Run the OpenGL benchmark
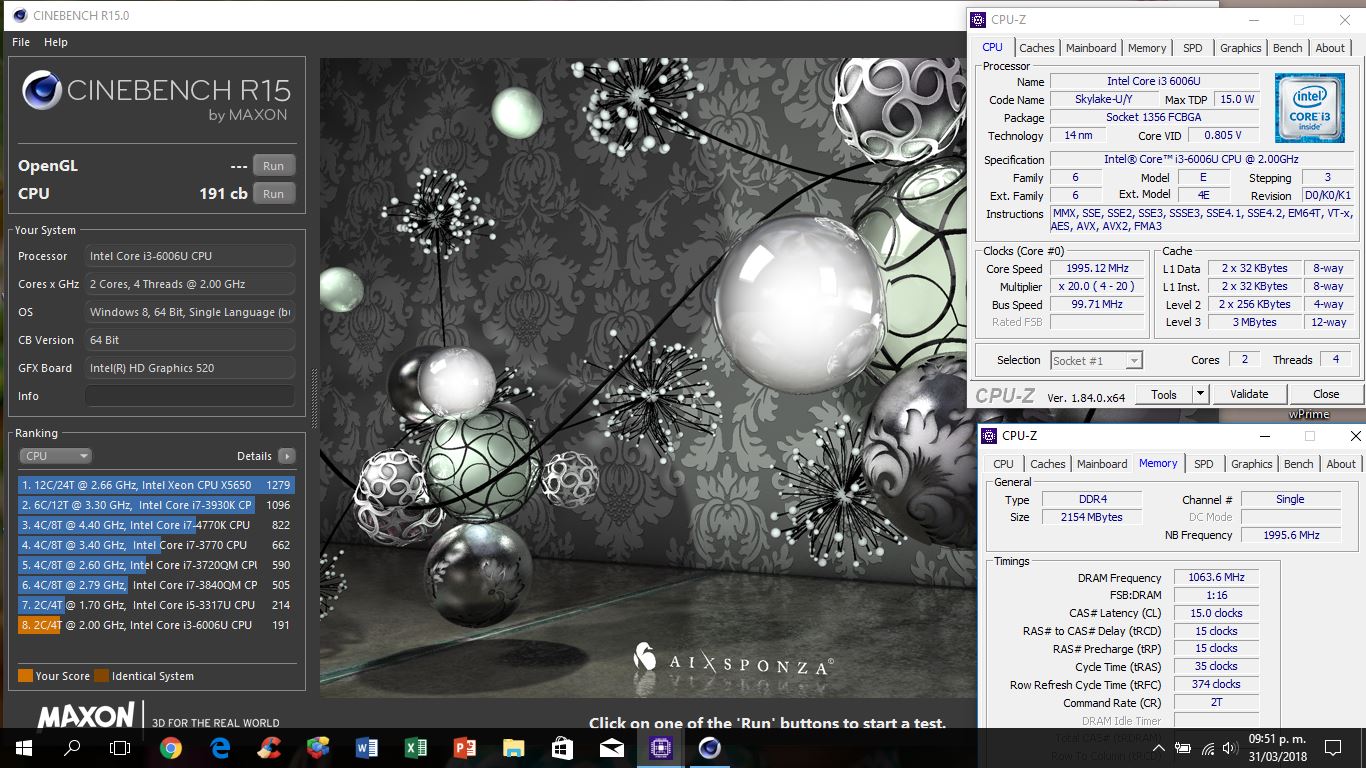 [274, 166]
